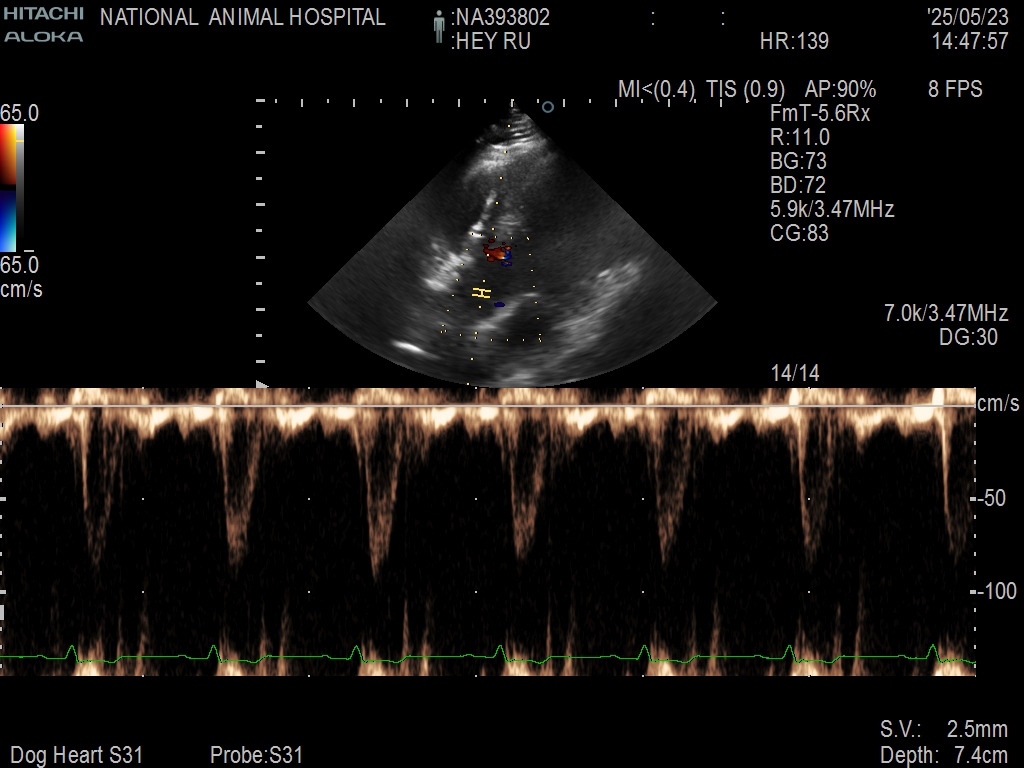Select the Dog Heart S31 preset label
1024x768 pixels.
(x=76, y=755)
